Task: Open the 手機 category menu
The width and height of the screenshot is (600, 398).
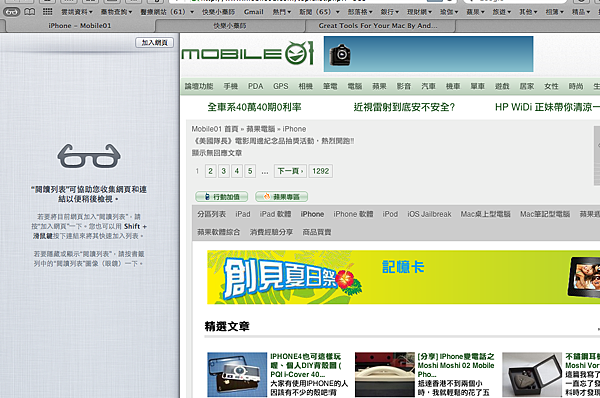Action: coord(231,86)
